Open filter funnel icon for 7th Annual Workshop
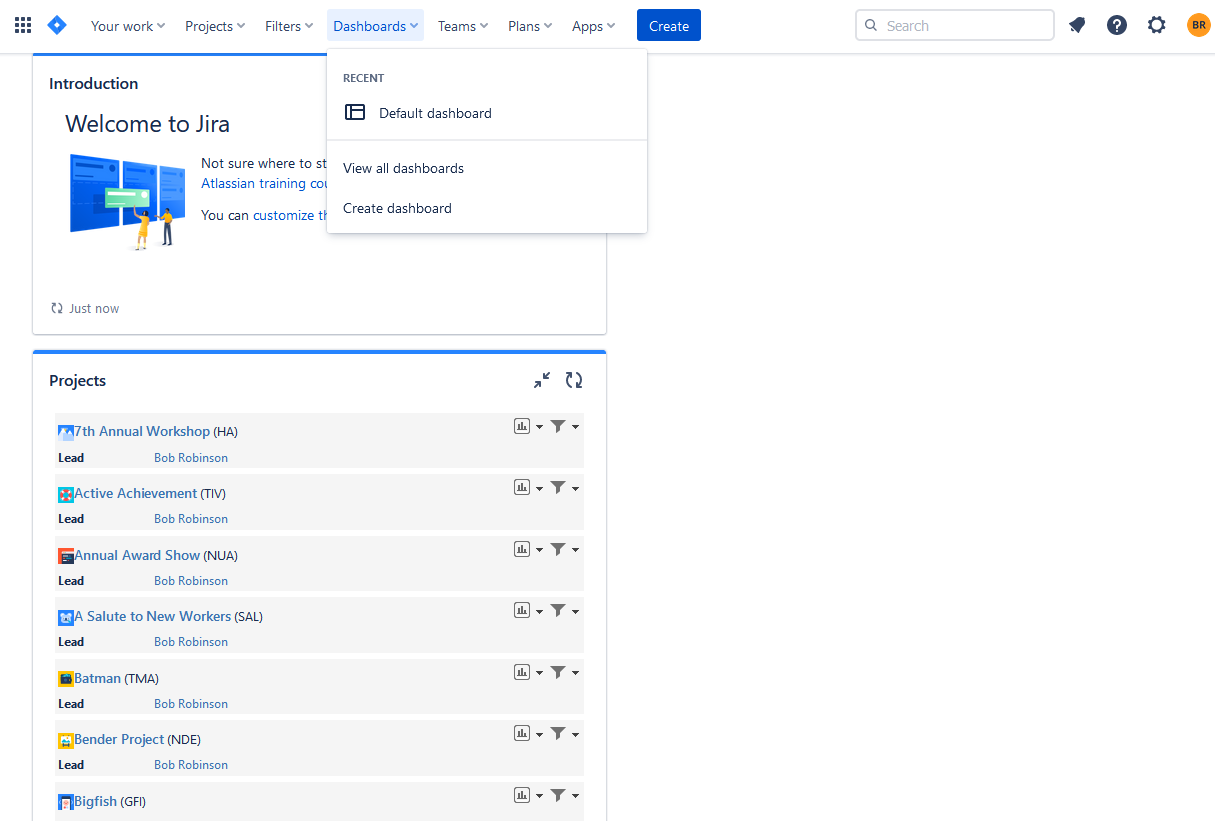1215x821 pixels. [x=558, y=426]
